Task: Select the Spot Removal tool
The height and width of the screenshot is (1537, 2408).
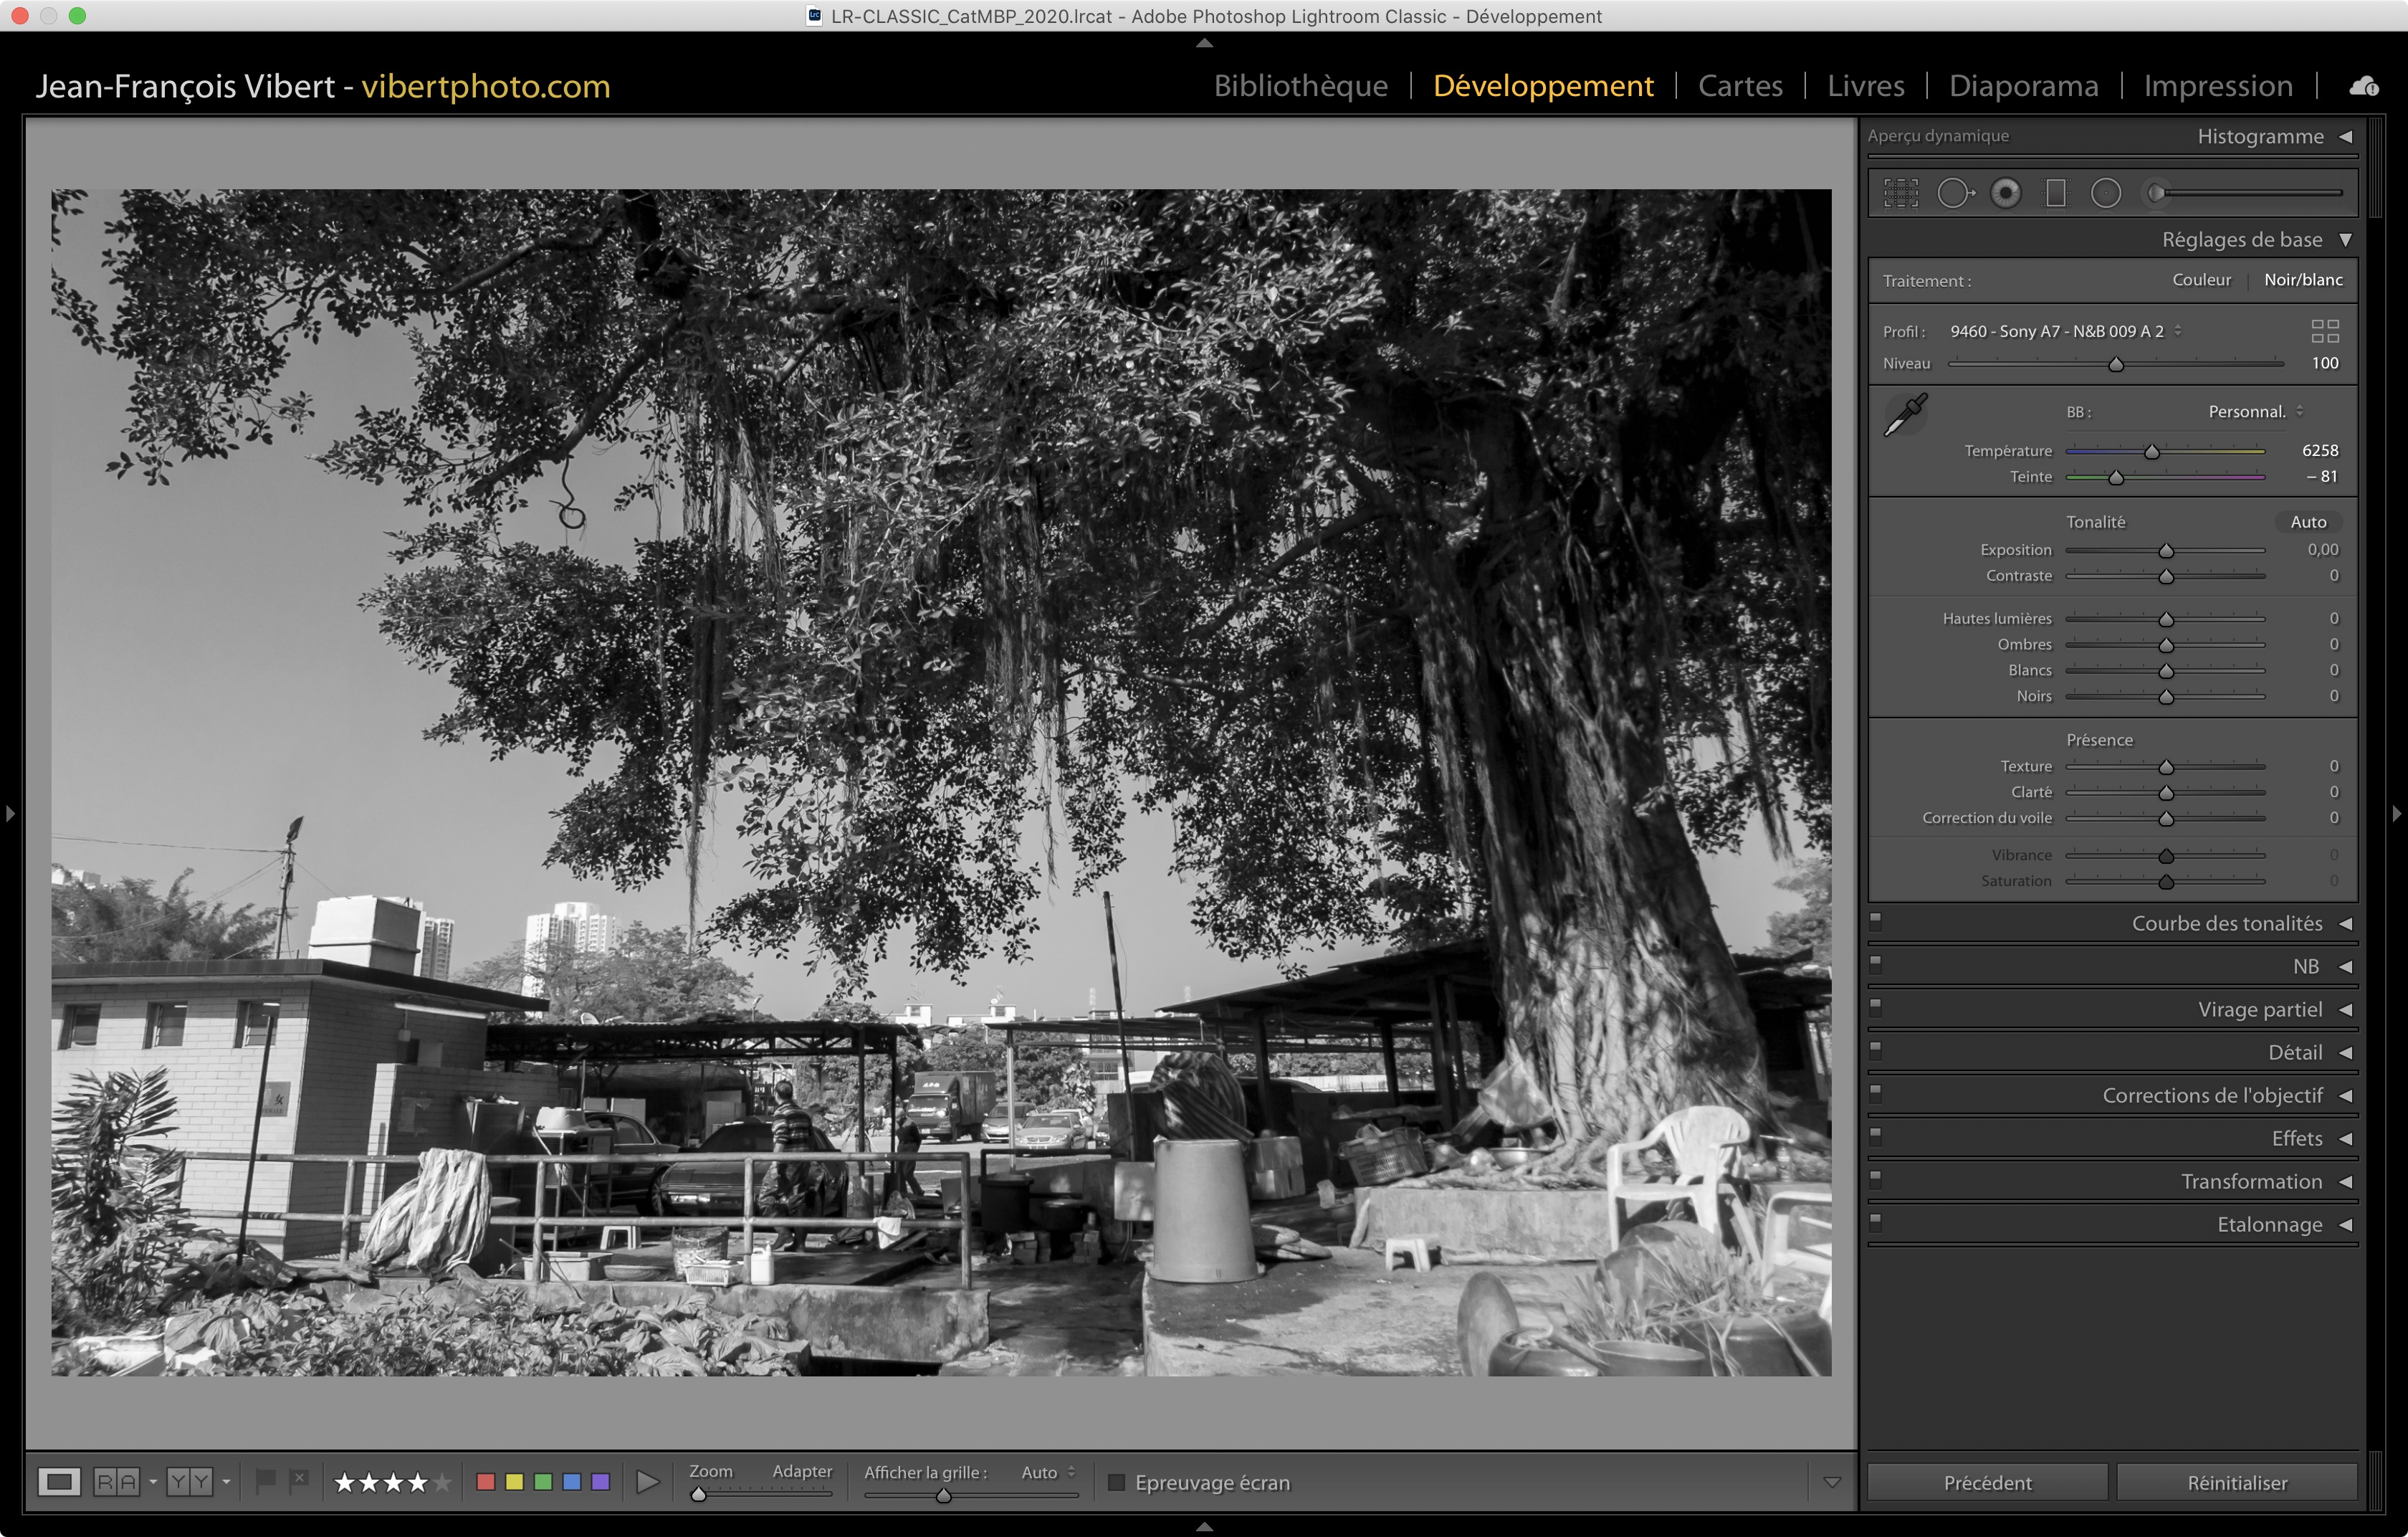Action: 1954,193
